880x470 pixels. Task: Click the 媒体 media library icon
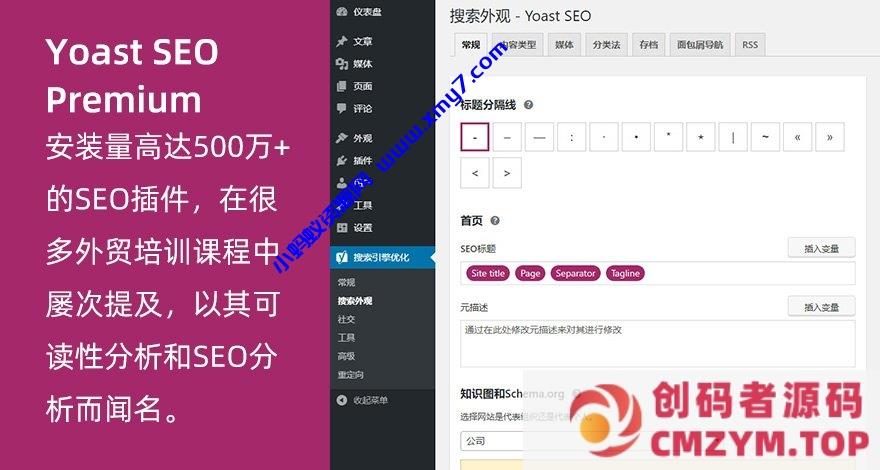[342, 64]
